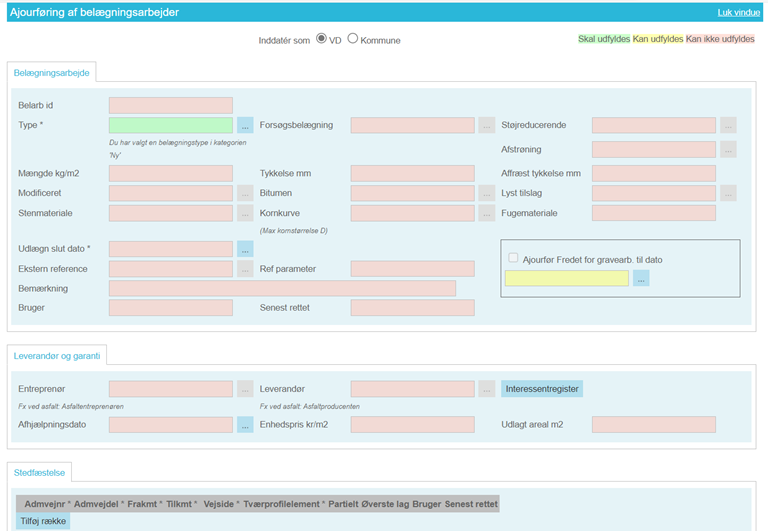Open the Leverandør og garanti tab
The height and width of the screenshot is (531, 768).
click(59, 356)
